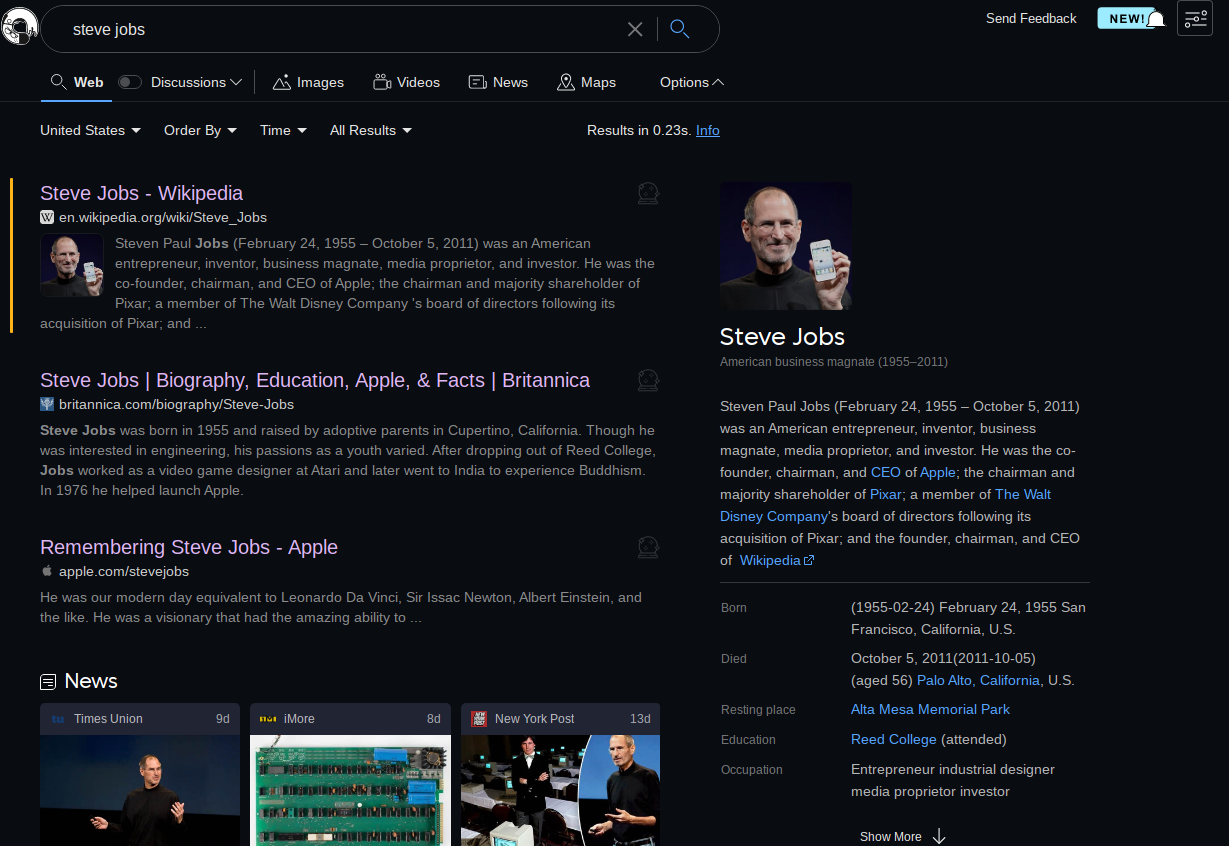Toggle the Discussions switch
The width and height of the screenshot is (1229, 846).
pos(130,82)
